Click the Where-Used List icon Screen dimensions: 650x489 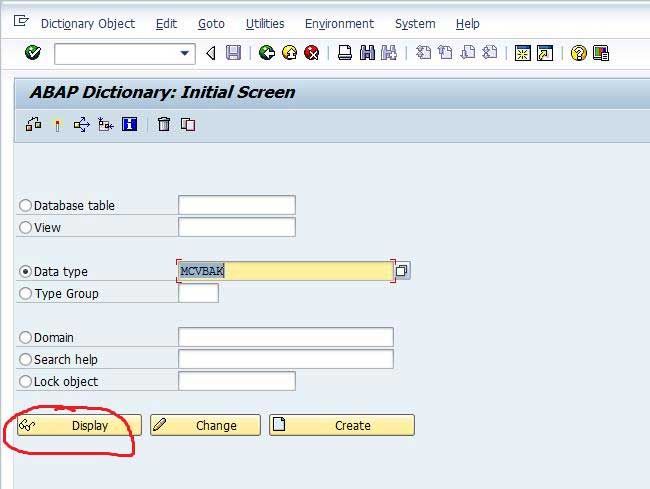coord(82,124)
